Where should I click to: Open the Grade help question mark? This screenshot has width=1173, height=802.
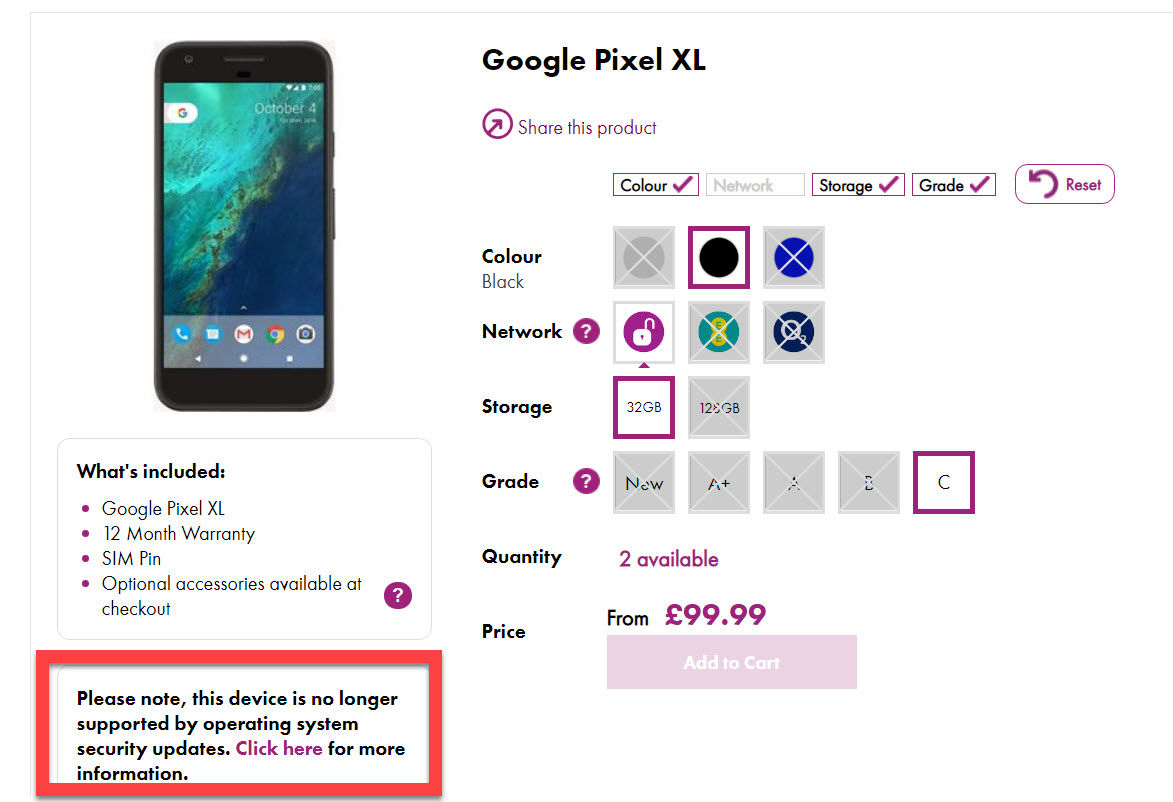(x=586, y=481)
